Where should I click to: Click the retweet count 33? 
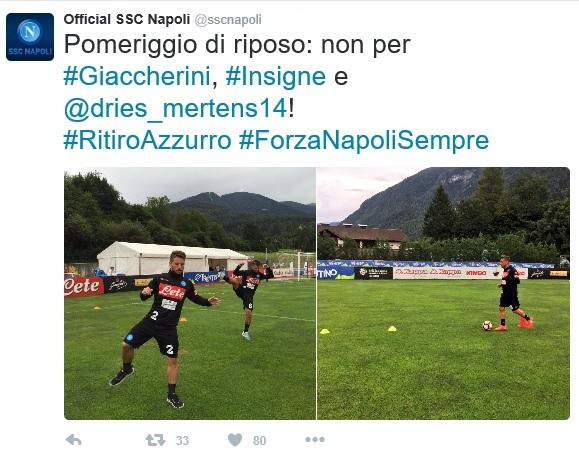click(x=182, y=441)
